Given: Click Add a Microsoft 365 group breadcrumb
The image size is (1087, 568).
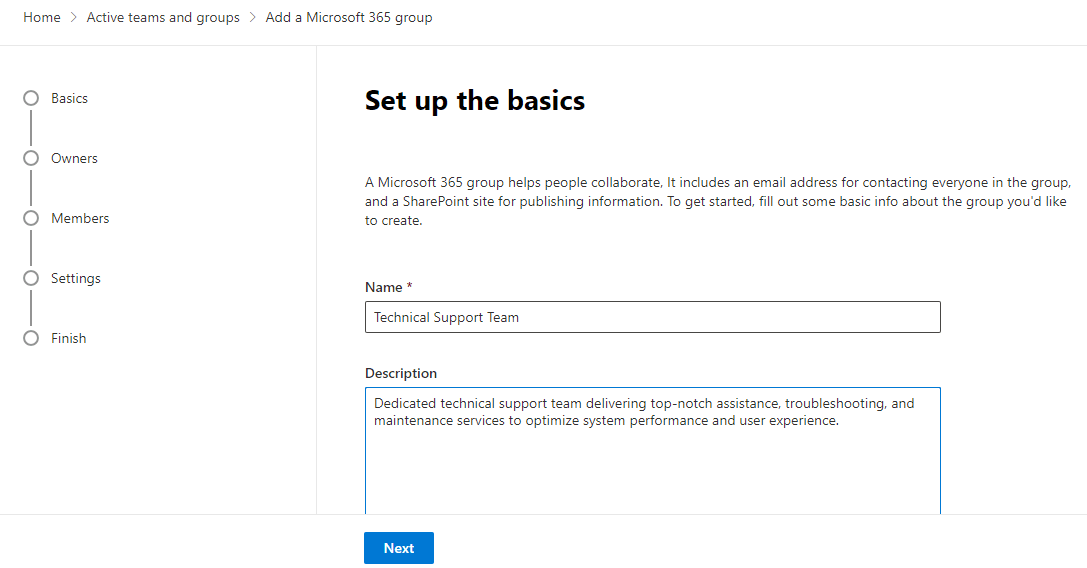Looking at the screenshot, I should point(349,18).
